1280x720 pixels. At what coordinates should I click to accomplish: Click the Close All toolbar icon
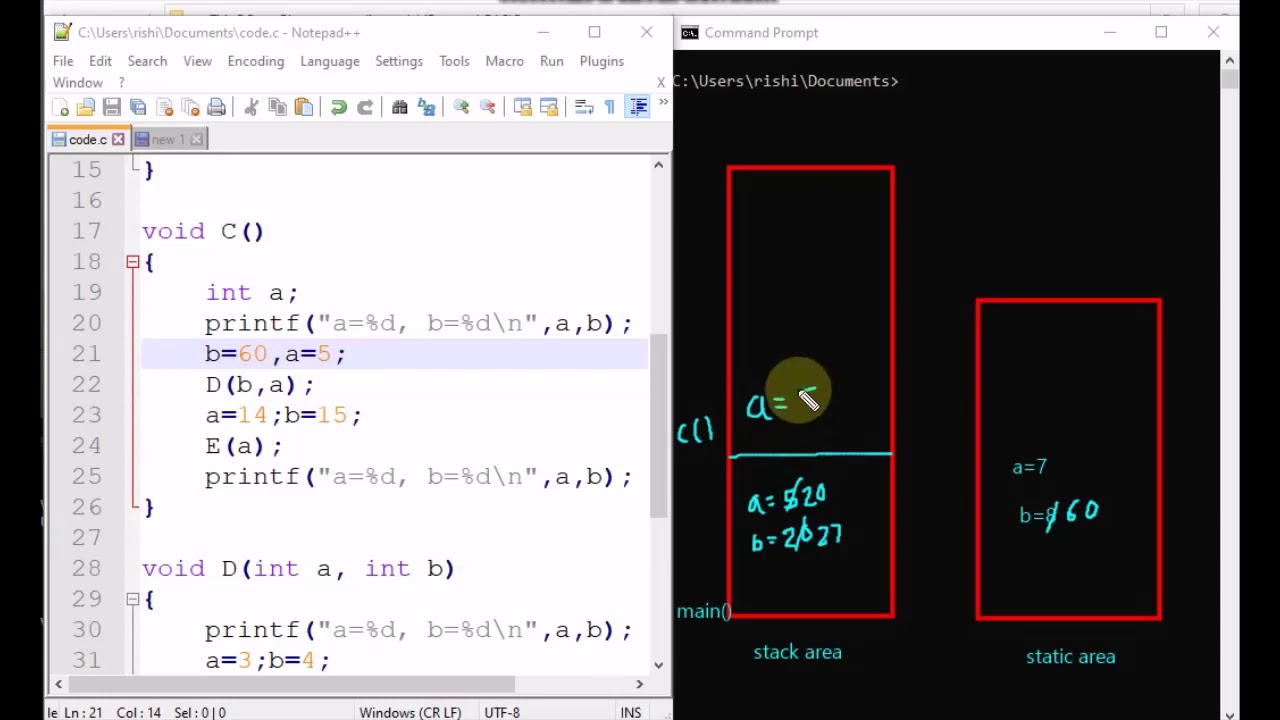[191, 107]
